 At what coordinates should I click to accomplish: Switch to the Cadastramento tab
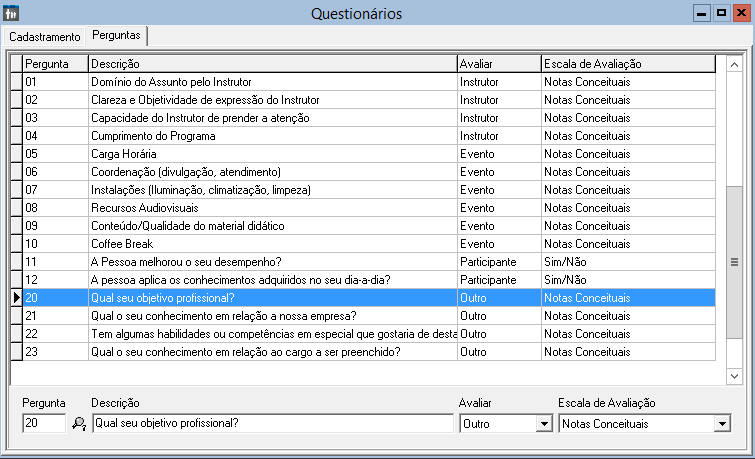[x=44, y=36]
